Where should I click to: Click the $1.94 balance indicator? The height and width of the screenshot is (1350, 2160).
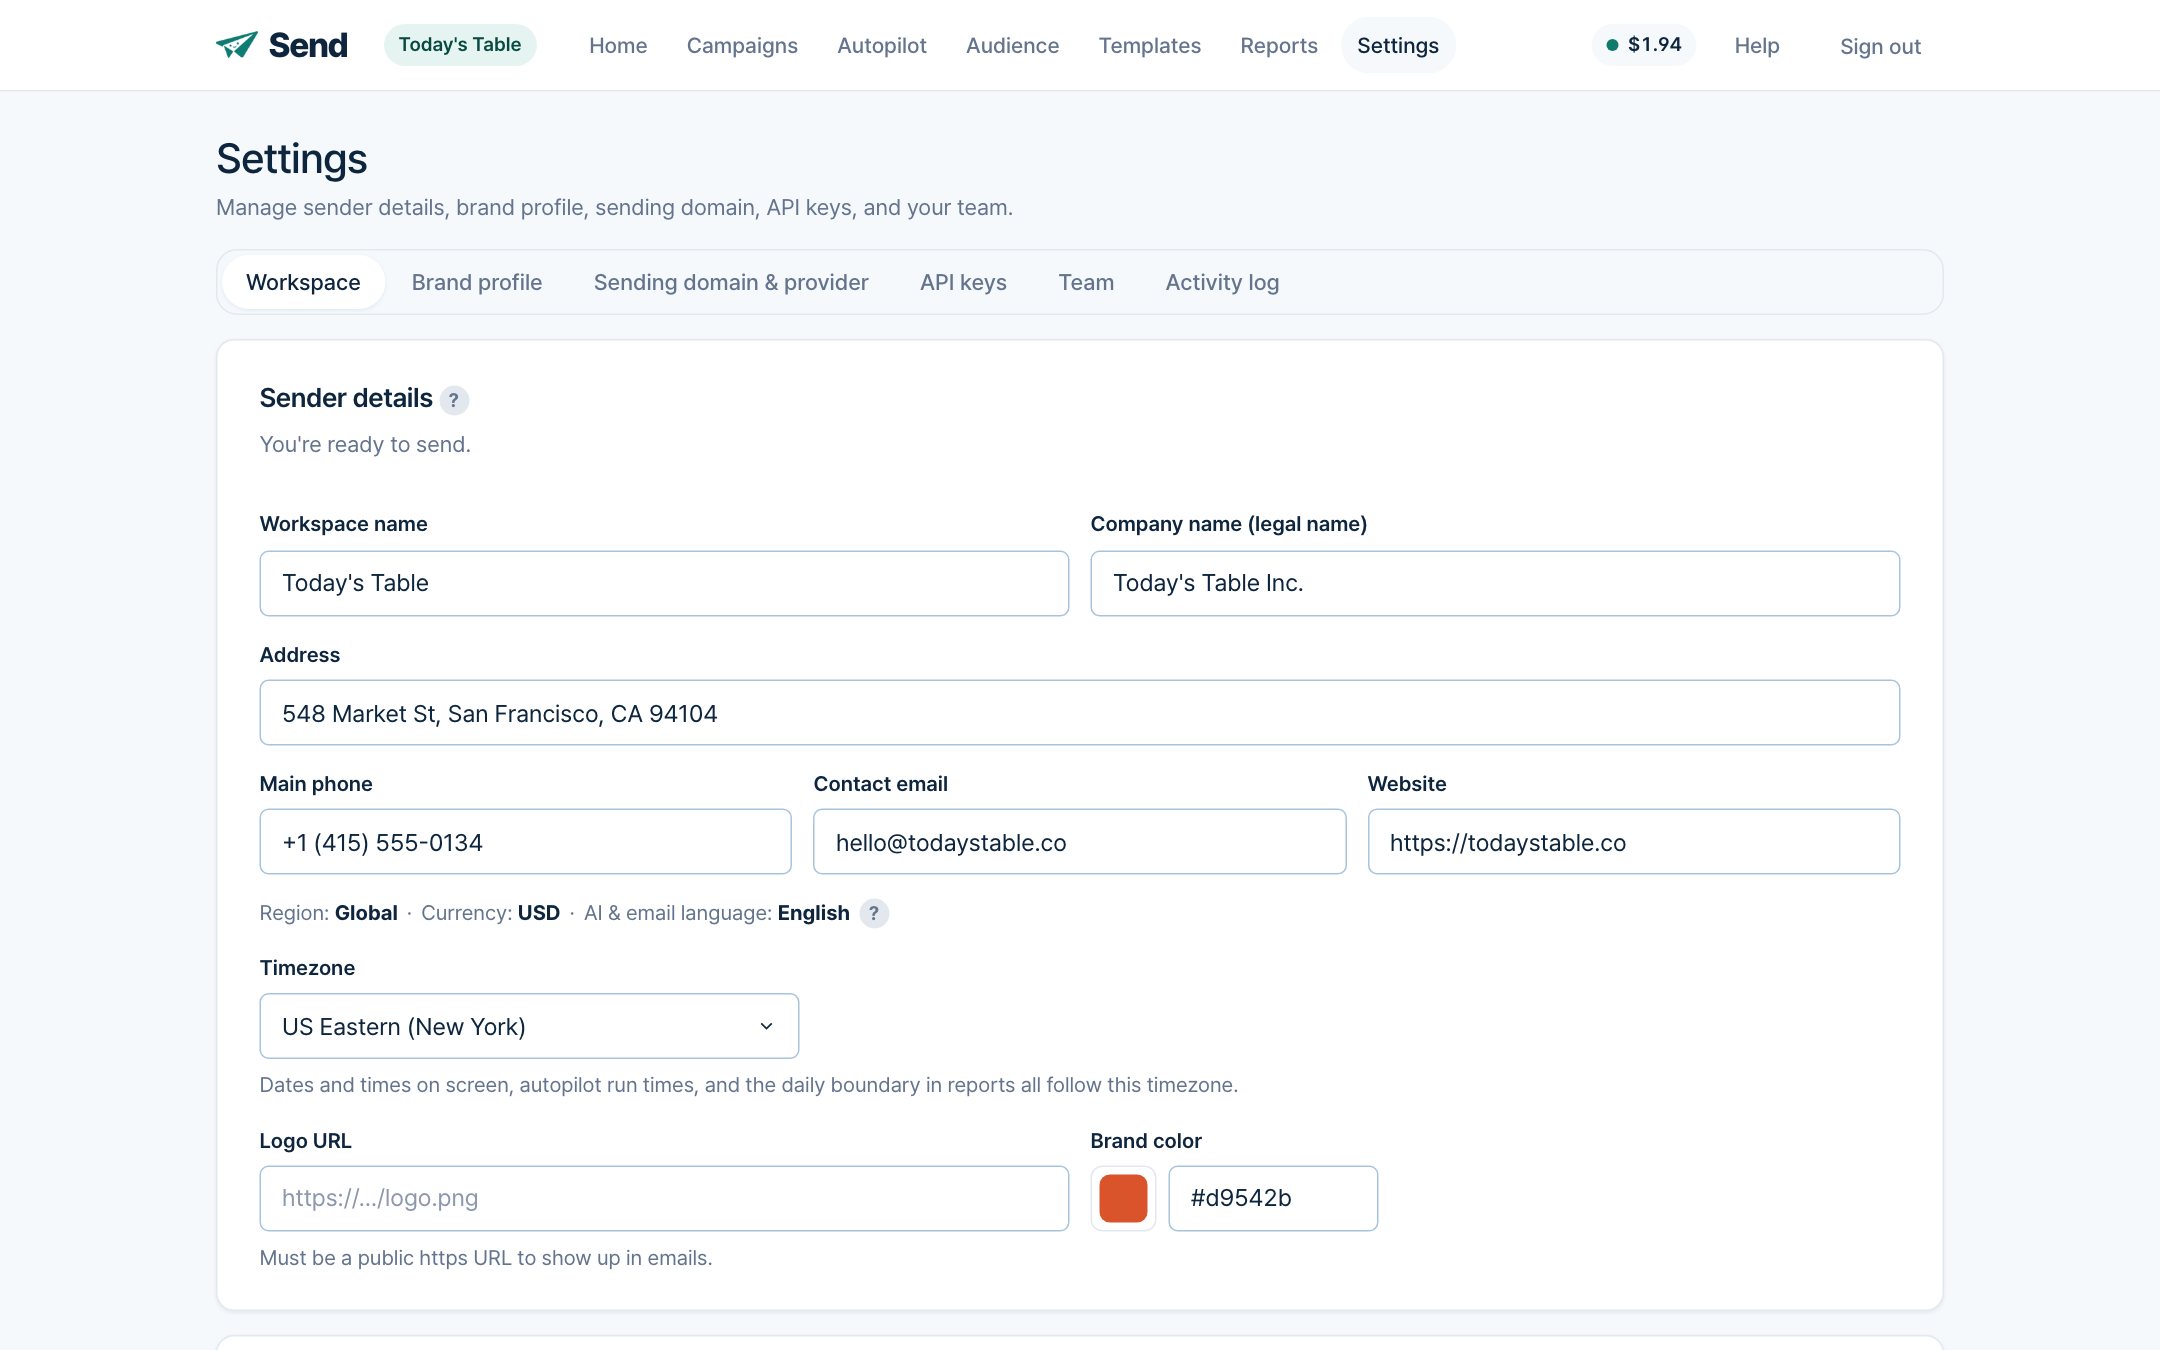tap(1643, 45)
